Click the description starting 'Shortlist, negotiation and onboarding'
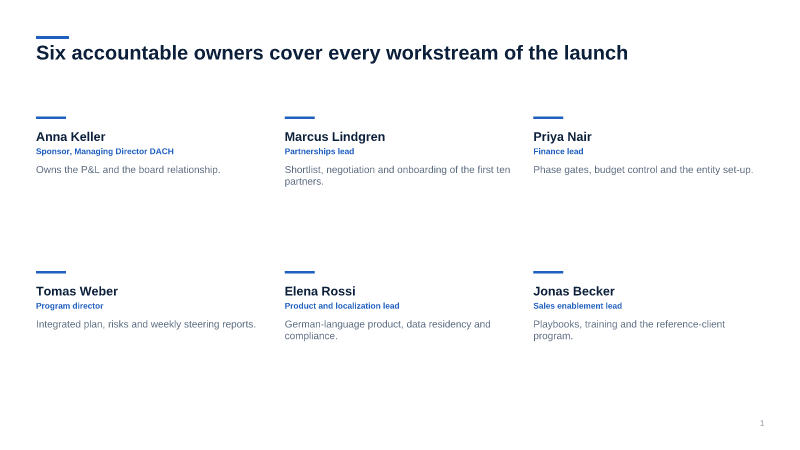The height and width of the screenshot is (450, 800). tap(397, 176)
